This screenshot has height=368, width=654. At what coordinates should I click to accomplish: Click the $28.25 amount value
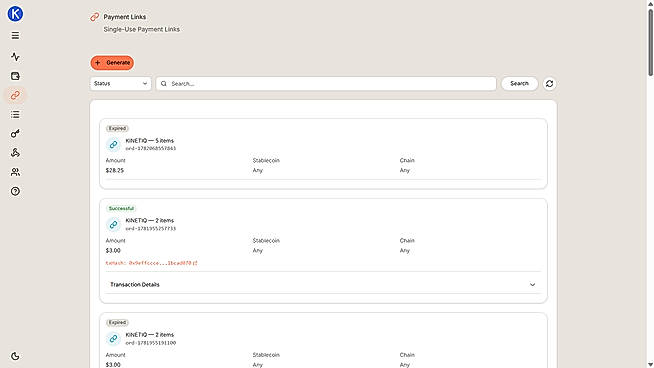pyautogui.click(x=115, y=170)
